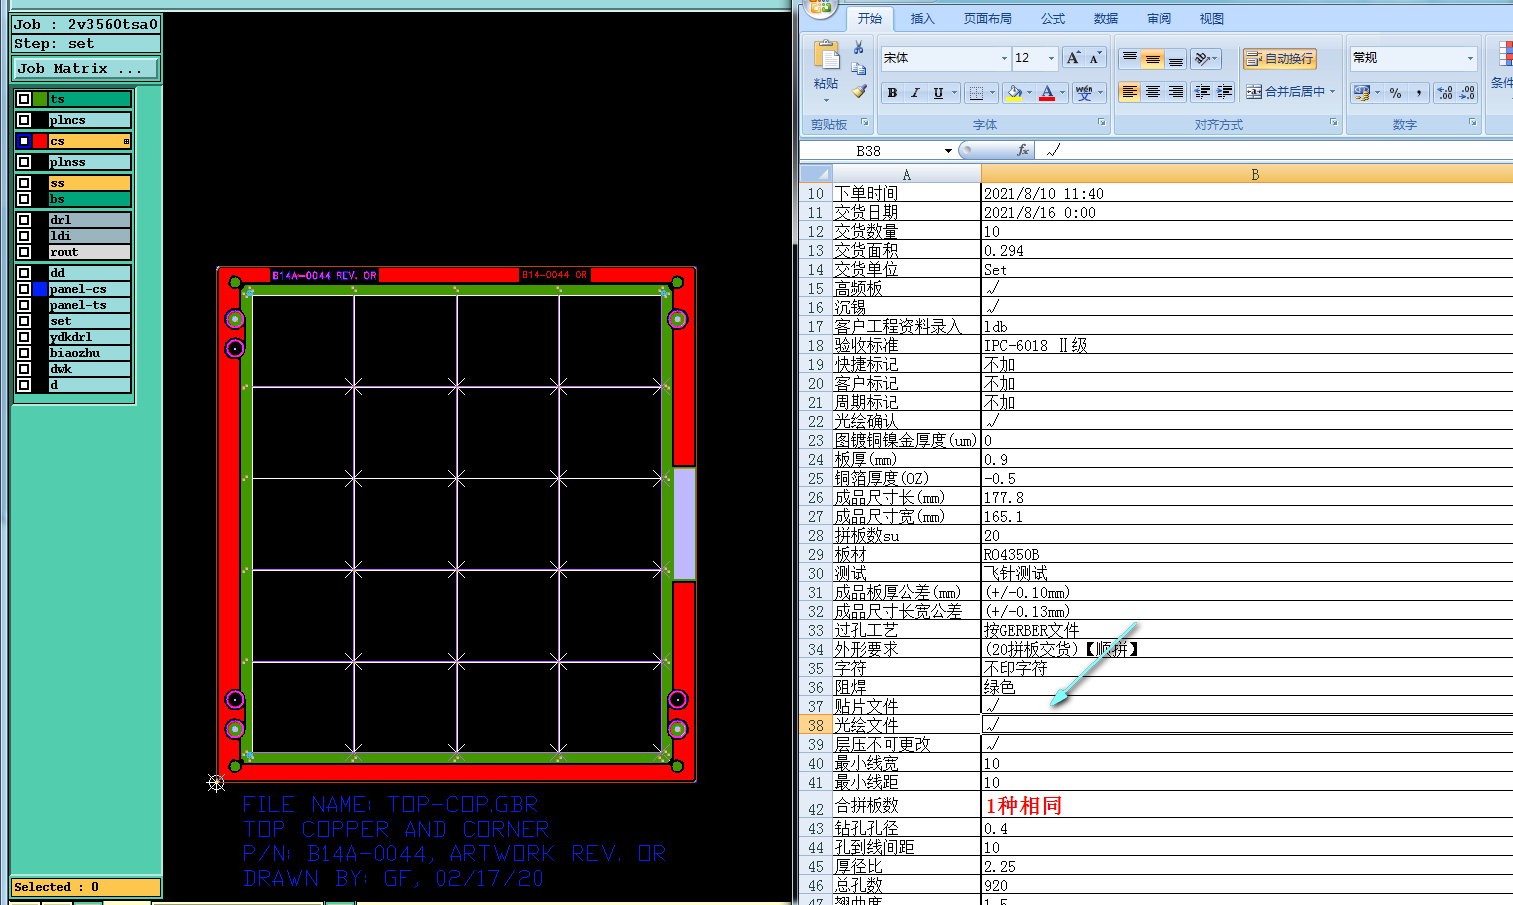The height and width of the screenshot is (905, 1513).
Task: Open the paste options dropdown arrow
Action: pyautogui.click(x=826, y=100)
